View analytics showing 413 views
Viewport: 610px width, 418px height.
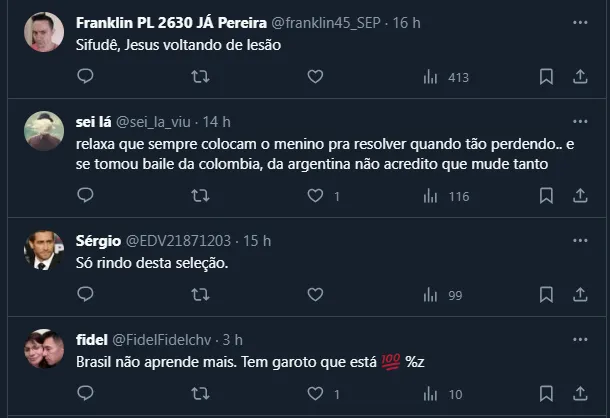point(446,77)
